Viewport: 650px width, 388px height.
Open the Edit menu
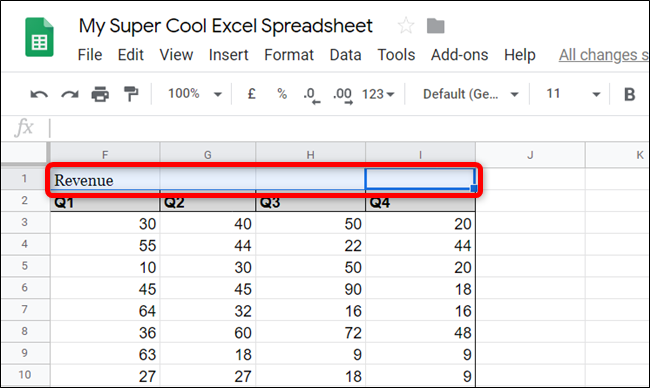click(131, 55)
